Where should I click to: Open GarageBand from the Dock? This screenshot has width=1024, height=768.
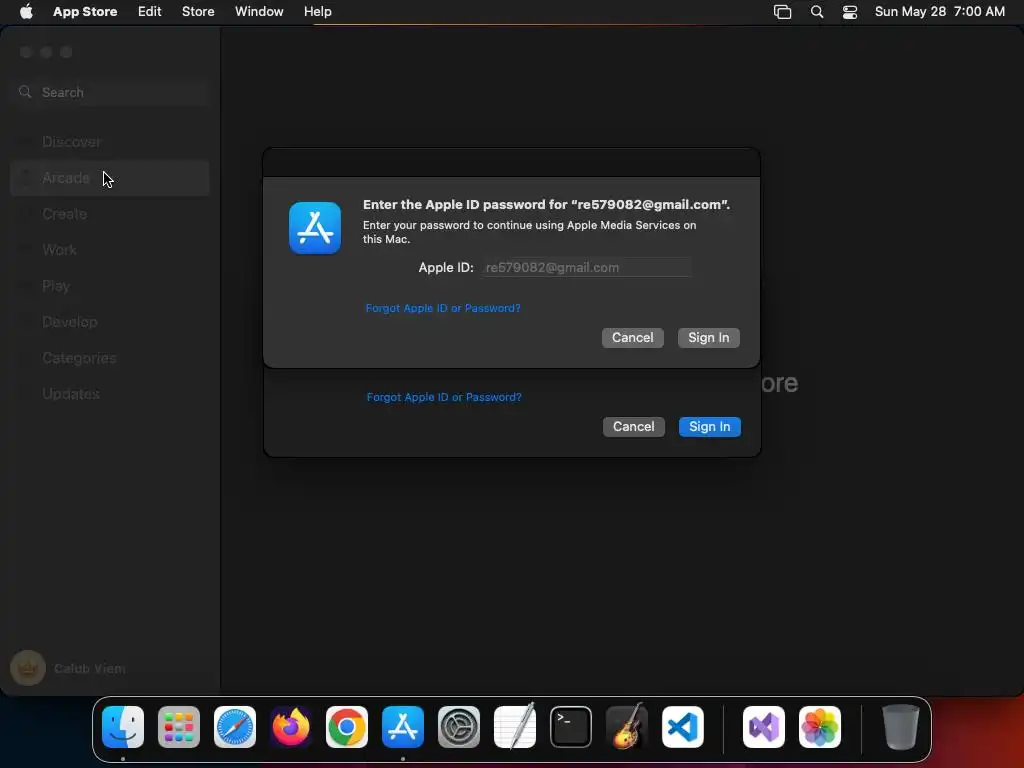point(627,727)
